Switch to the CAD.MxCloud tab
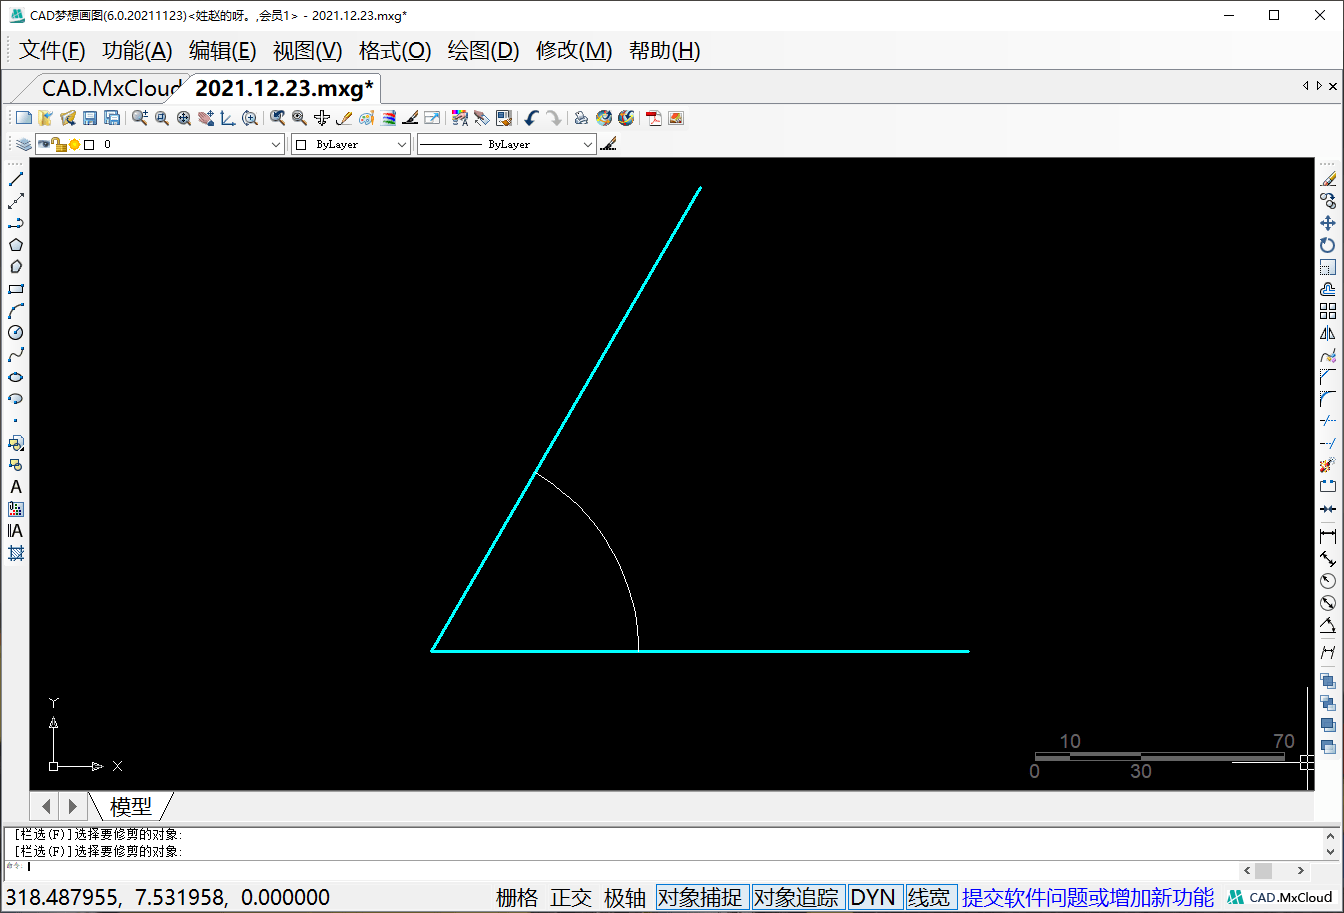This screenshot has width=1344, height=913. click(x=110, y=88)
